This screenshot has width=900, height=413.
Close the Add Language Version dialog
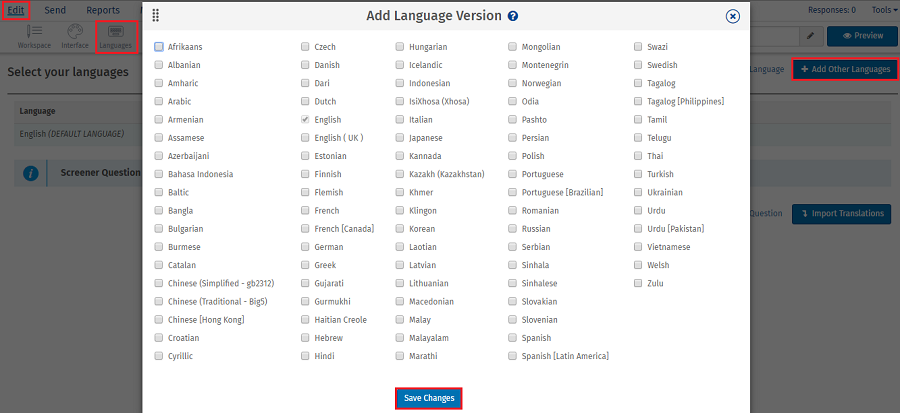point(732,16)
